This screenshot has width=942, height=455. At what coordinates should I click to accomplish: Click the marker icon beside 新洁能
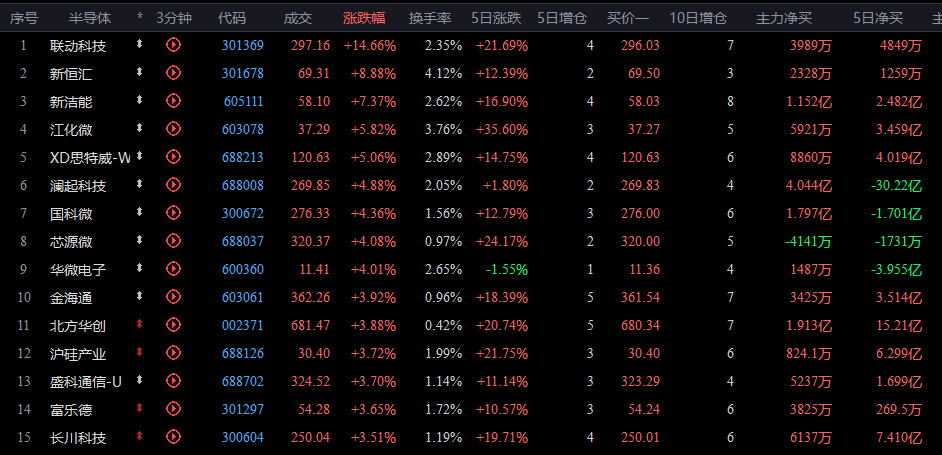click(x=140, y=99)
